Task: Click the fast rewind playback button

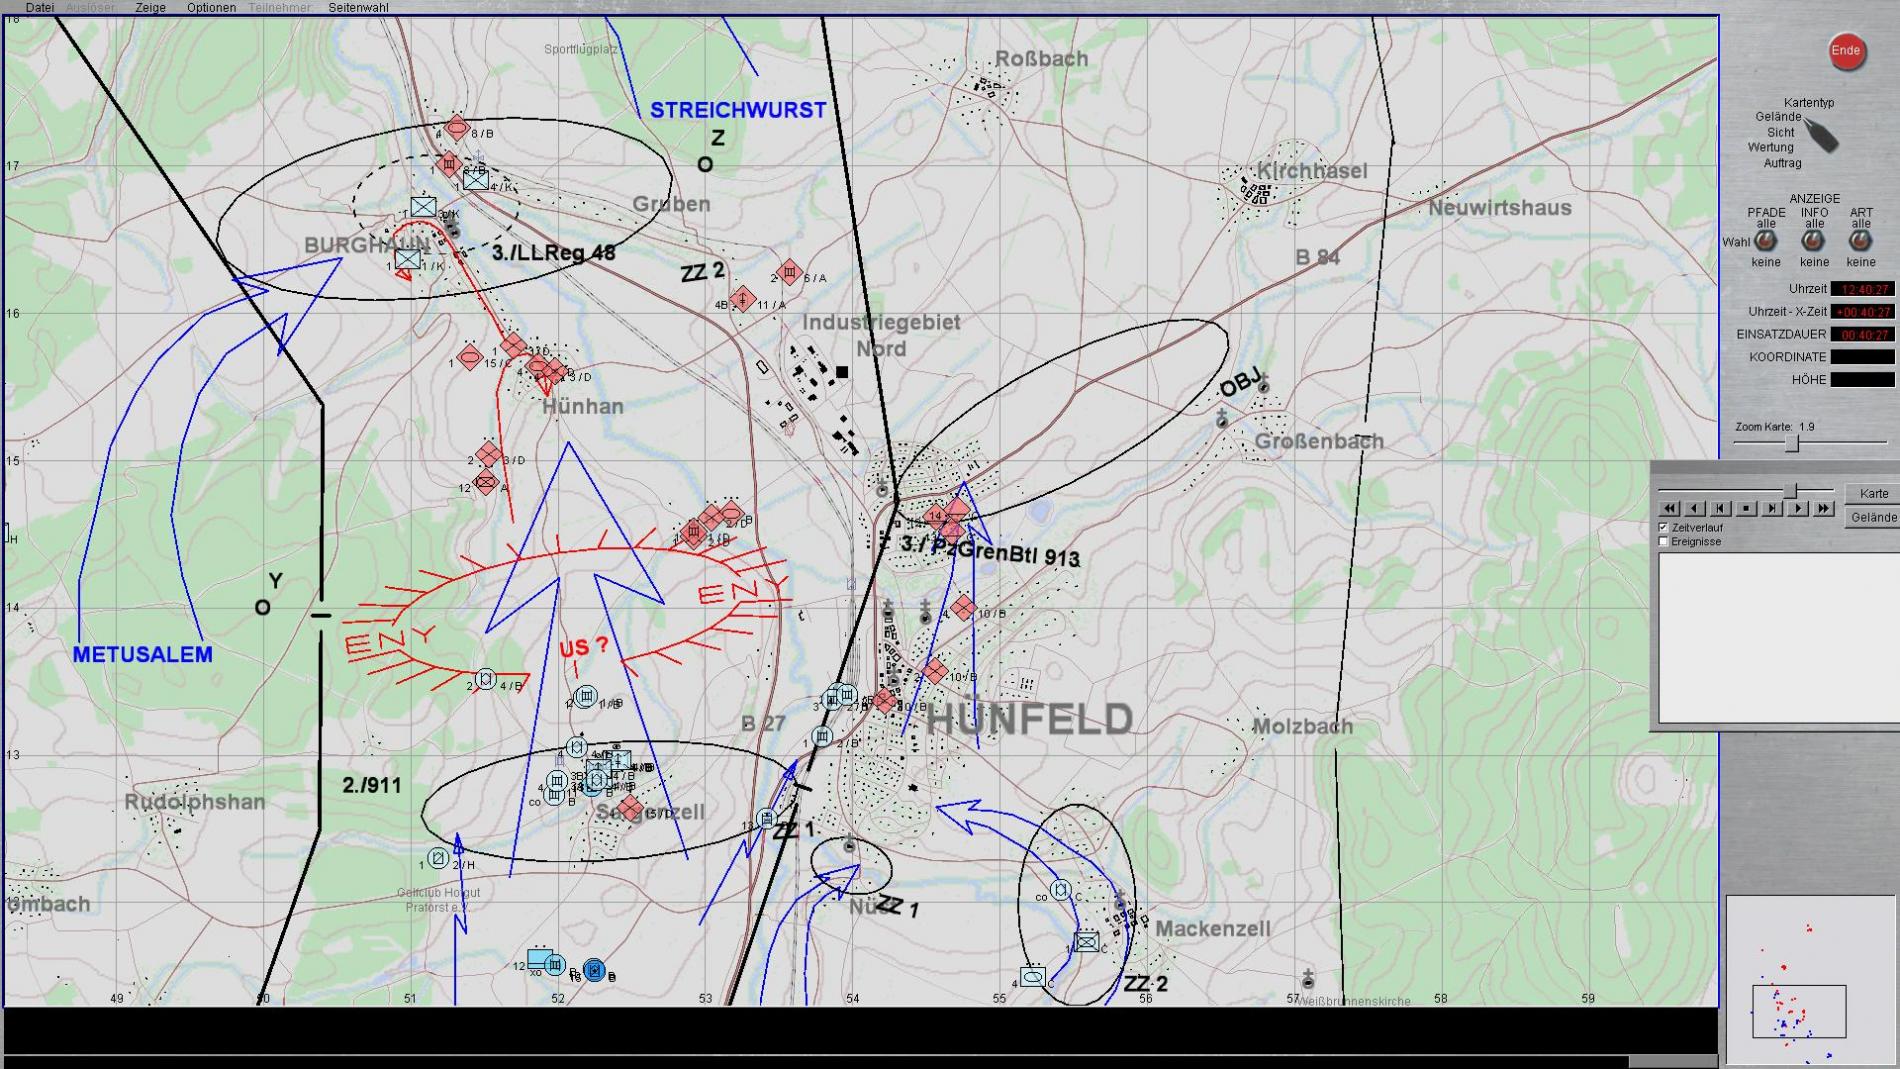Action: [x=1669, y=509]
